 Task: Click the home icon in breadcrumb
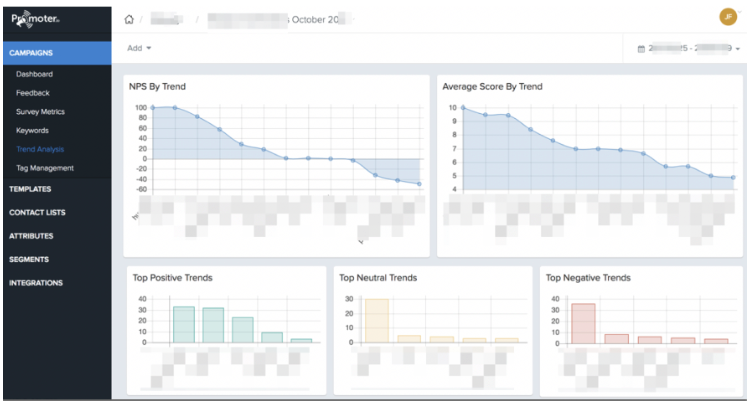click(x=128, y=19)
